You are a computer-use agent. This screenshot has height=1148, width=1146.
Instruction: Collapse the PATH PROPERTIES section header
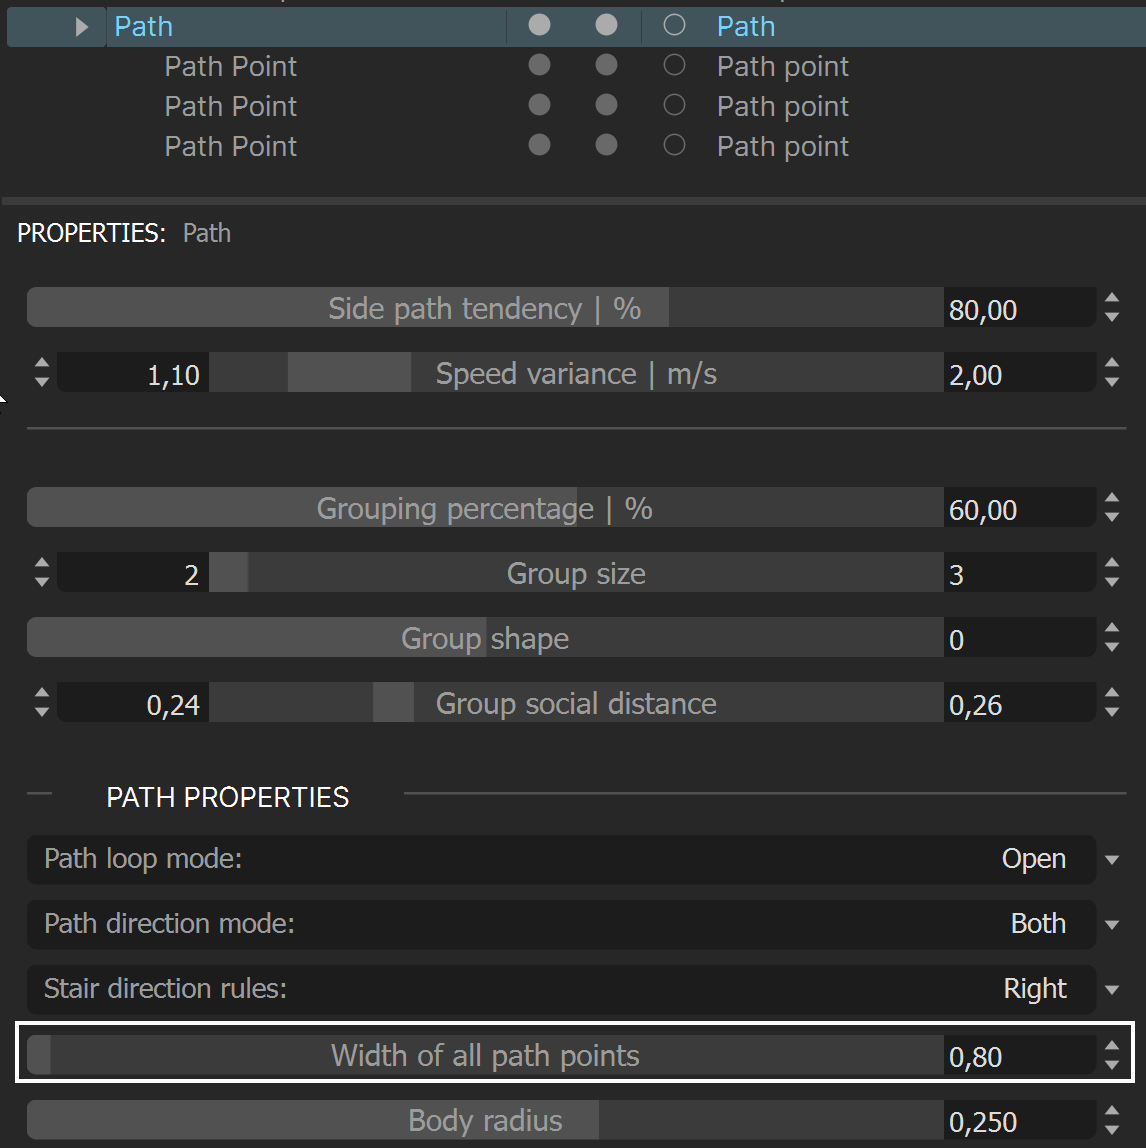click(228, 797)
